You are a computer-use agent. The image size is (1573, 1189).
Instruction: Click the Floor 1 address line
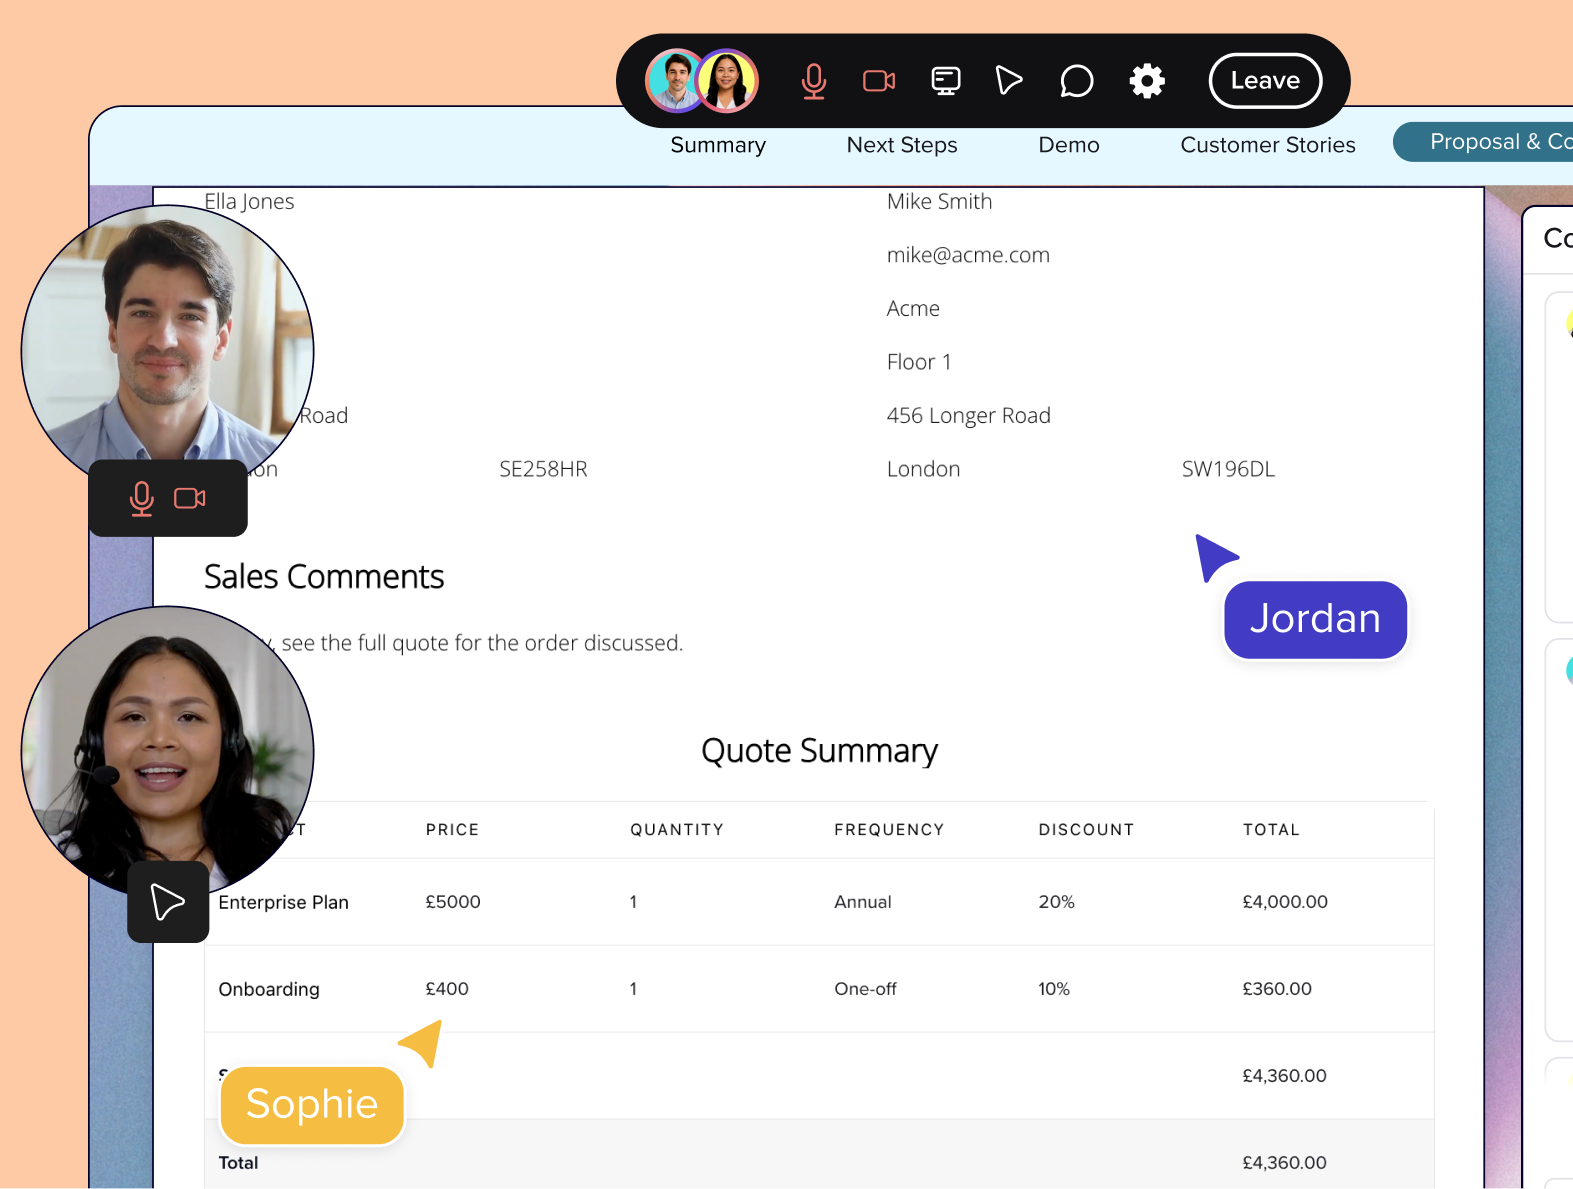918,362
